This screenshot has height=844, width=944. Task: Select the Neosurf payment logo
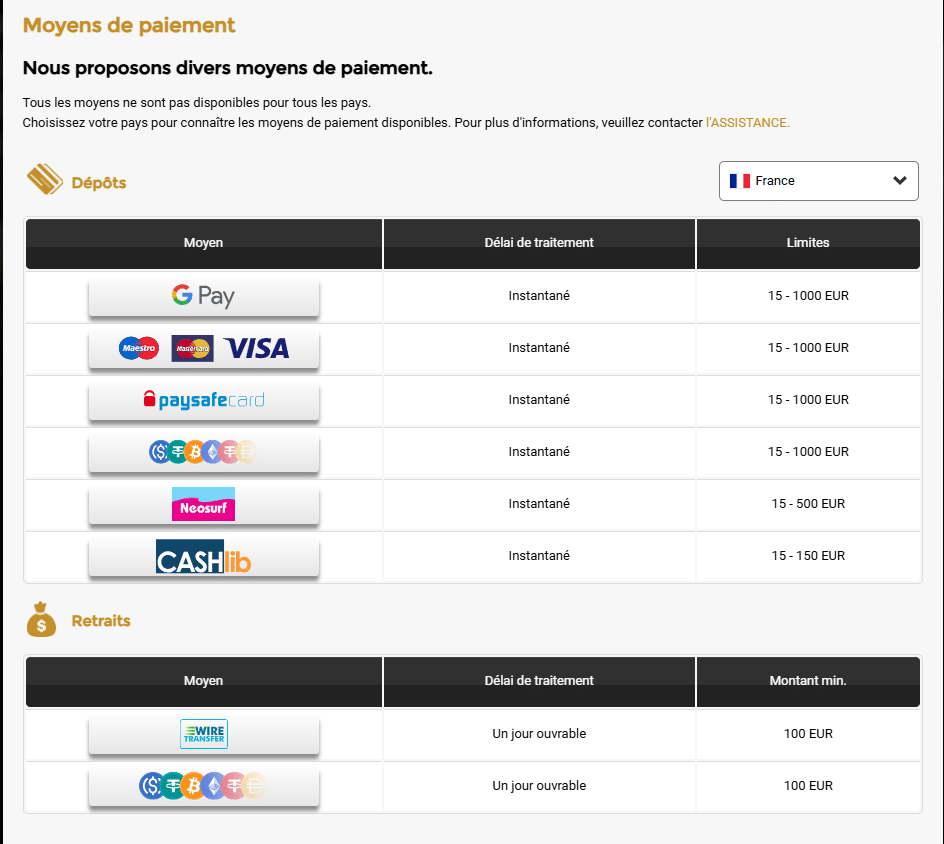click(203, 504)
